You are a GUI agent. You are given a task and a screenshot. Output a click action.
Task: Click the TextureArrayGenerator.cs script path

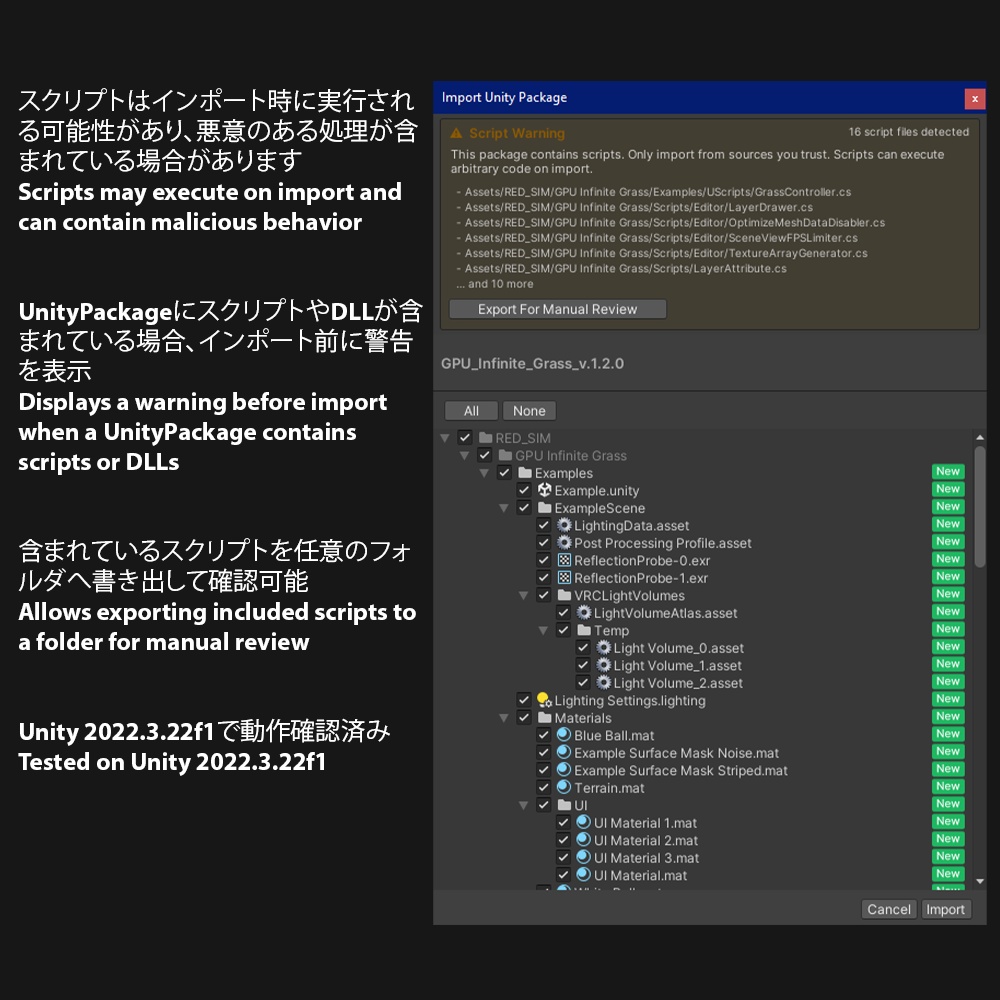[666, 253]
